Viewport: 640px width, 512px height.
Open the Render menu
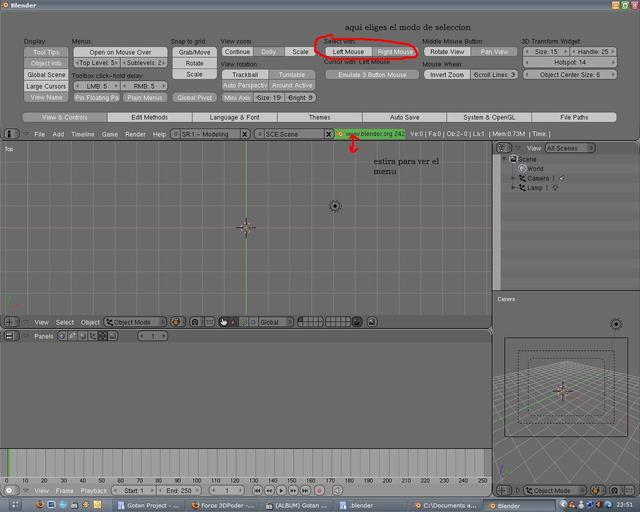[136, 134]
